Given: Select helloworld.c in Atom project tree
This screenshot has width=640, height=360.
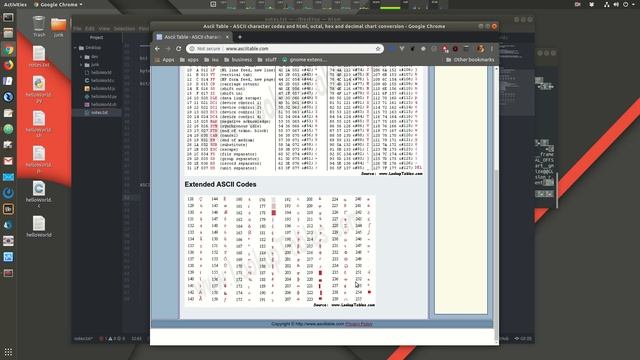Looking at the screenshot, I should click(102, 80).
